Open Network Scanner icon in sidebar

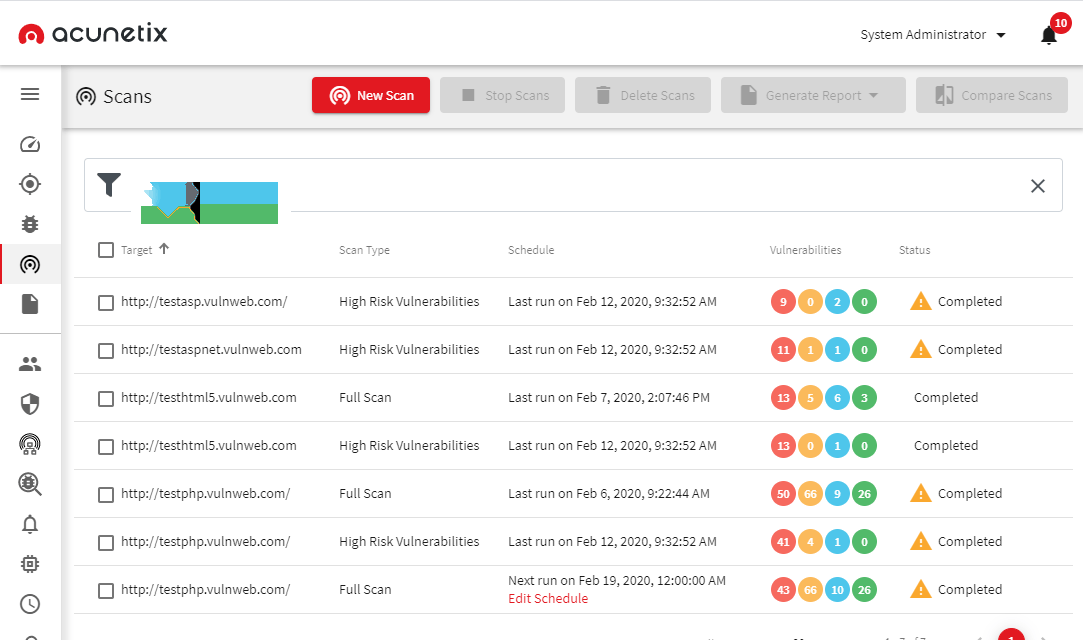pos(30,444)
